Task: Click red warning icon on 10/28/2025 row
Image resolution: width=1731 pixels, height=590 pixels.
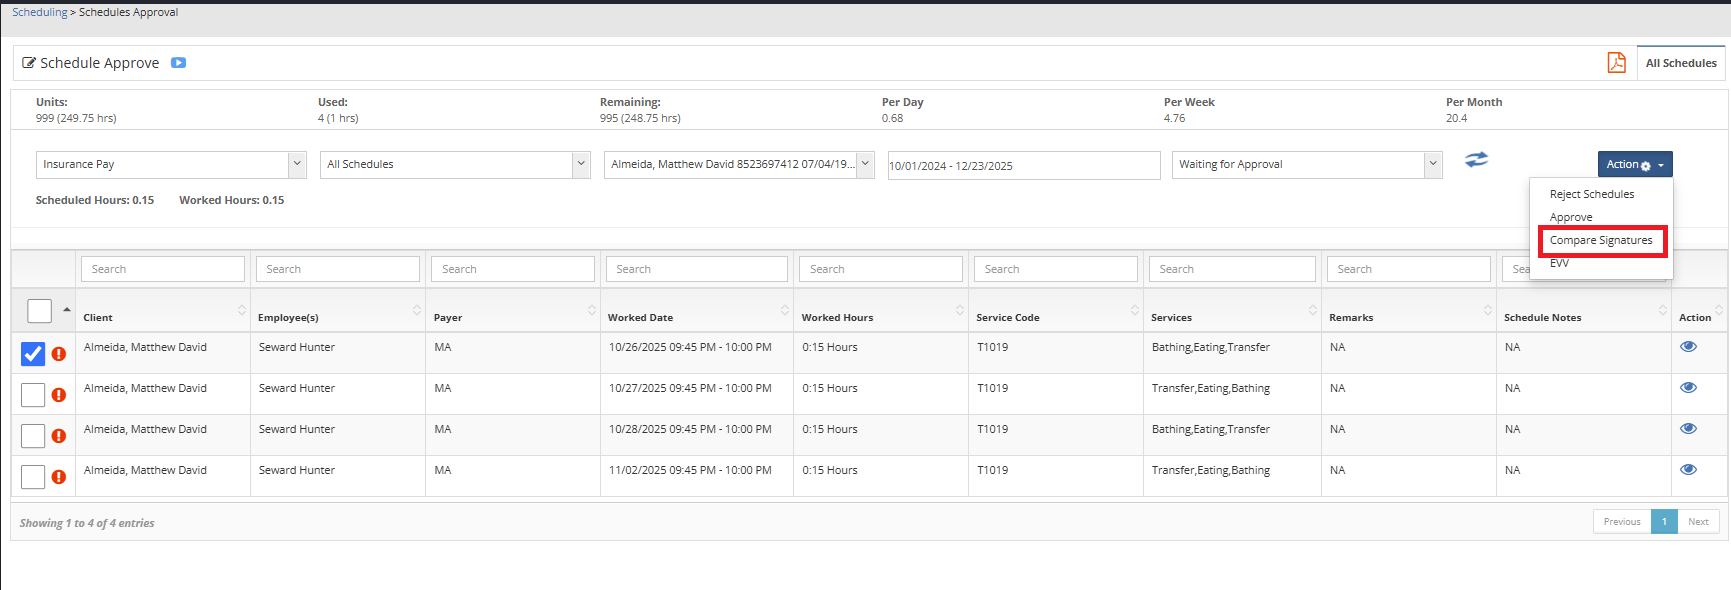Action: (59, 436)
